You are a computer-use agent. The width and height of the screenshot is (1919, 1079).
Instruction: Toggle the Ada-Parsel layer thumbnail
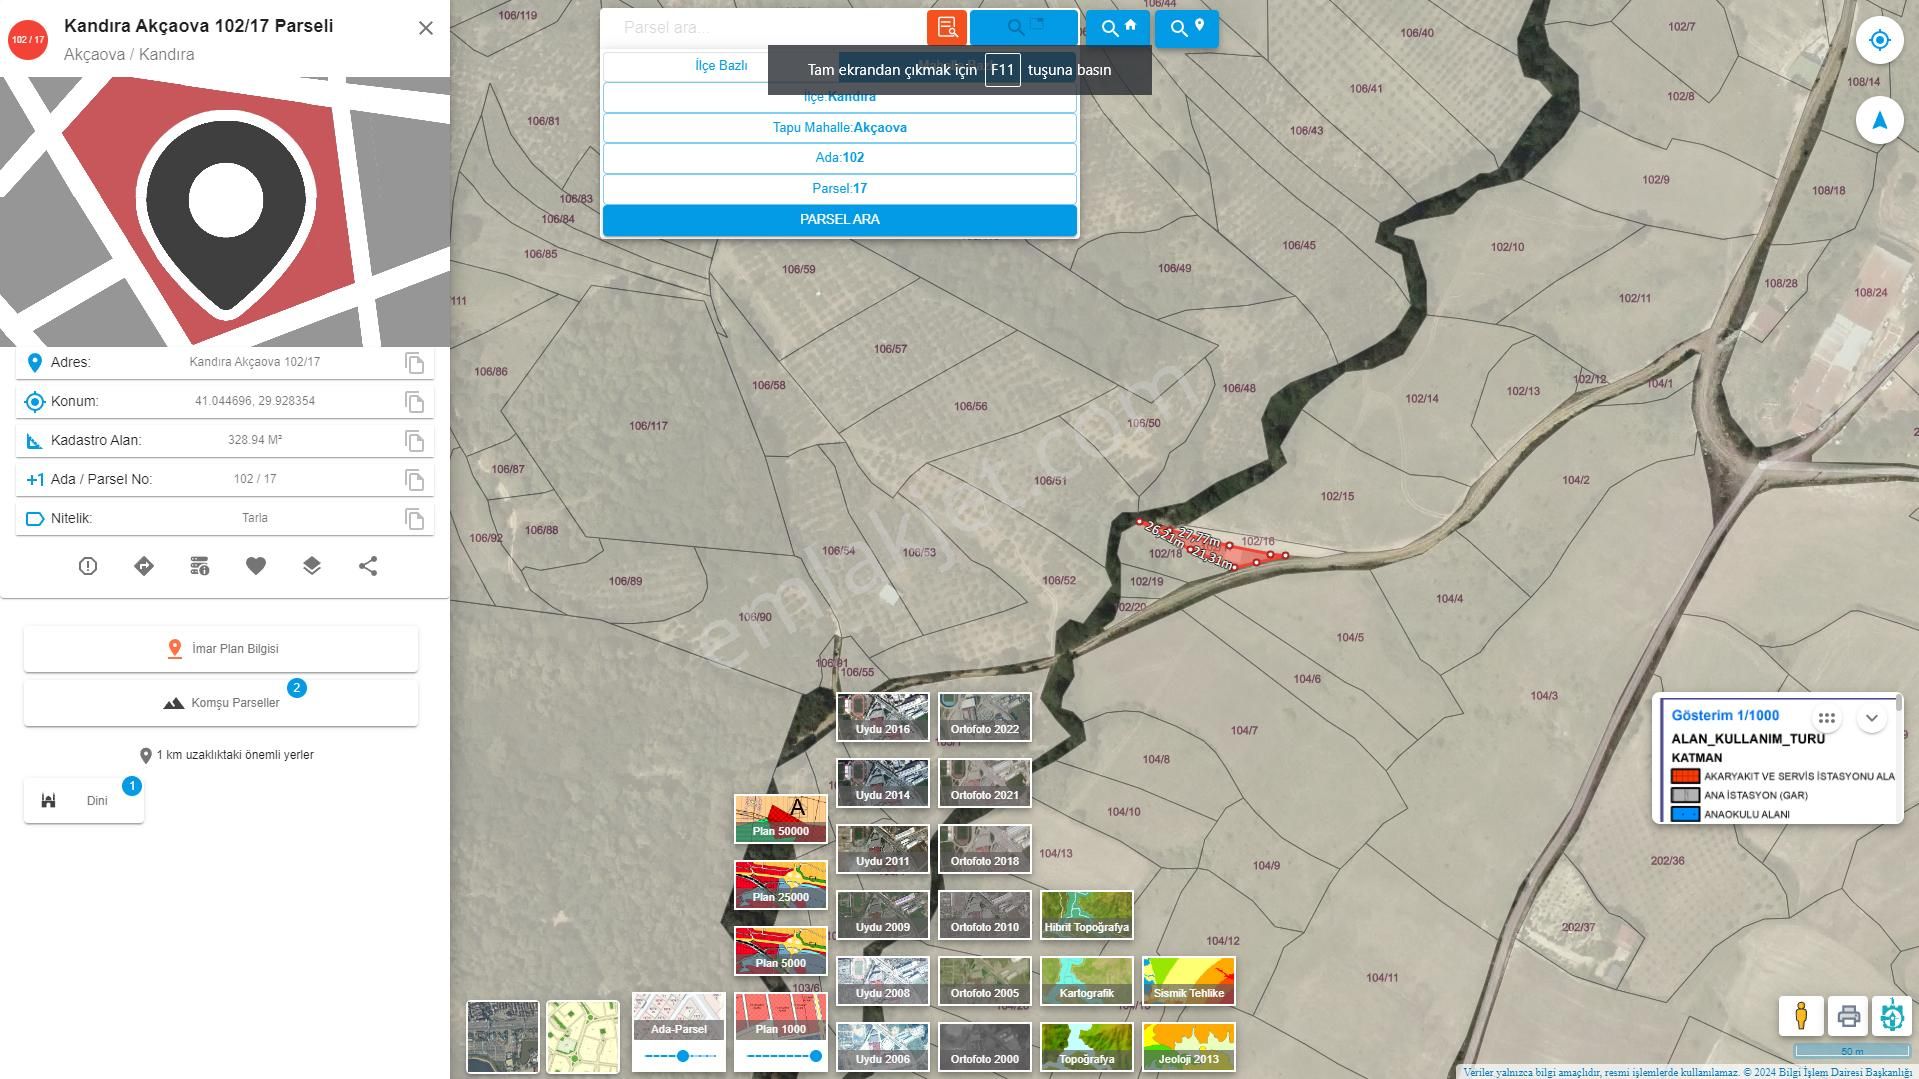679,1016
